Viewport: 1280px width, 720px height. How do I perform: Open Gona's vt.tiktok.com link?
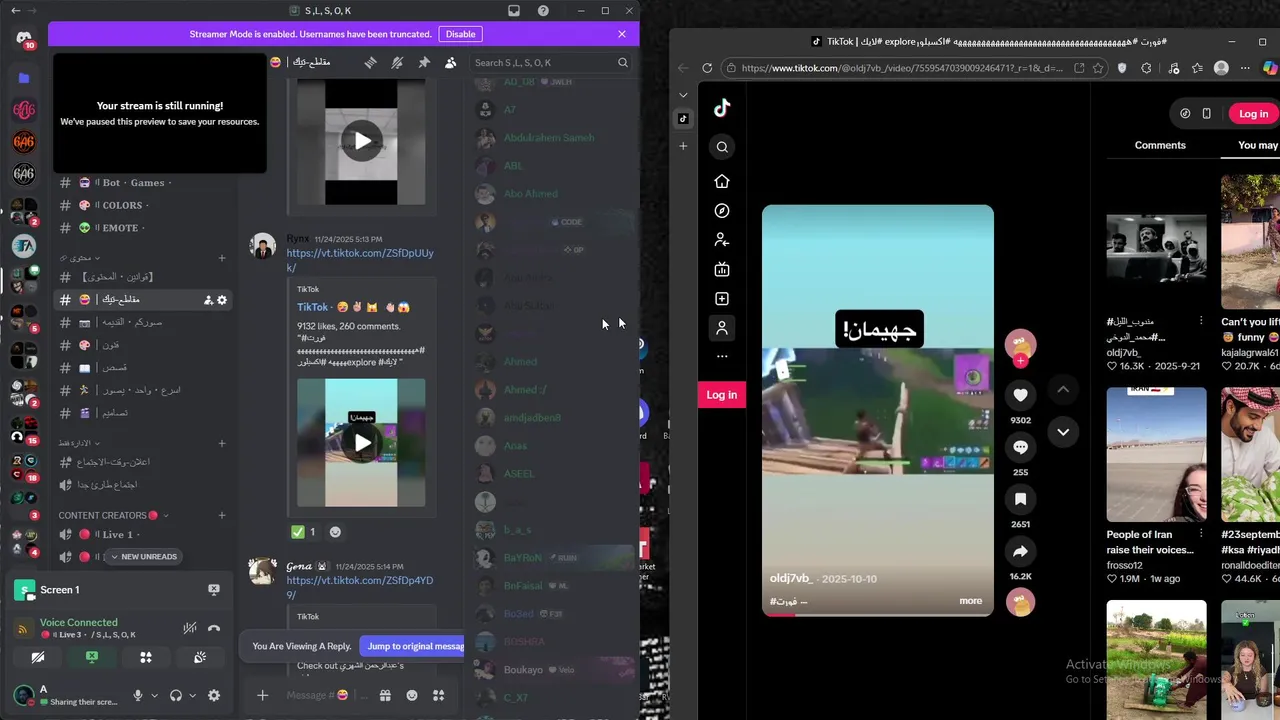click(x=360, y=588)
